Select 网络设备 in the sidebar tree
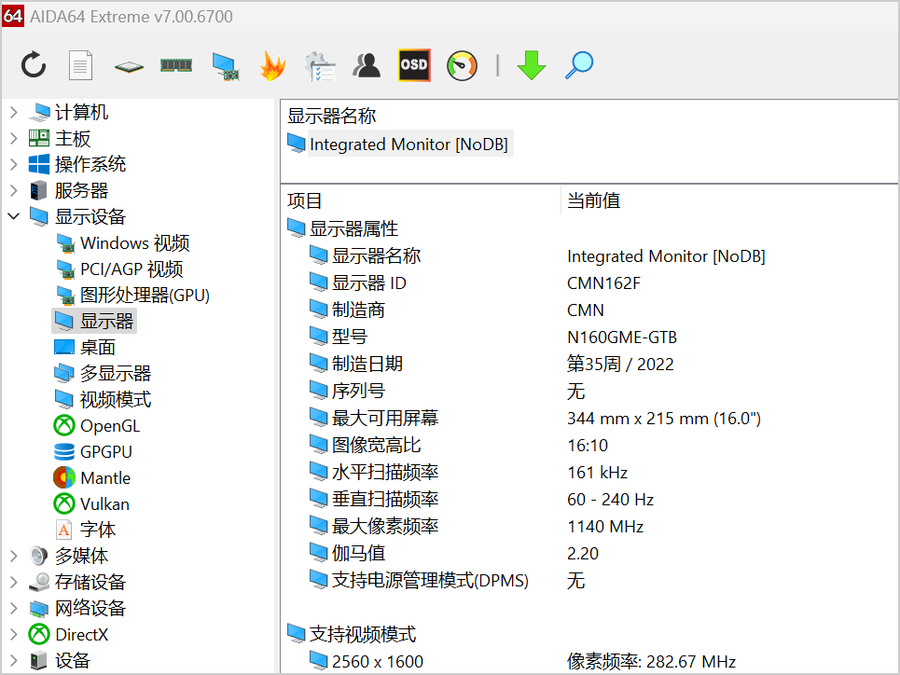 [x=90, y=608]
